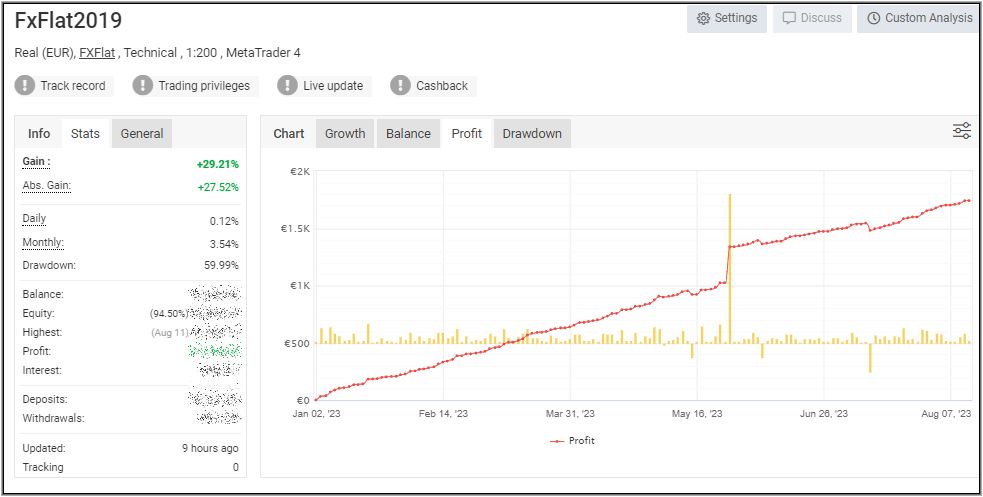Click the Custom Analysis clock icon

(x=874, y=18)
